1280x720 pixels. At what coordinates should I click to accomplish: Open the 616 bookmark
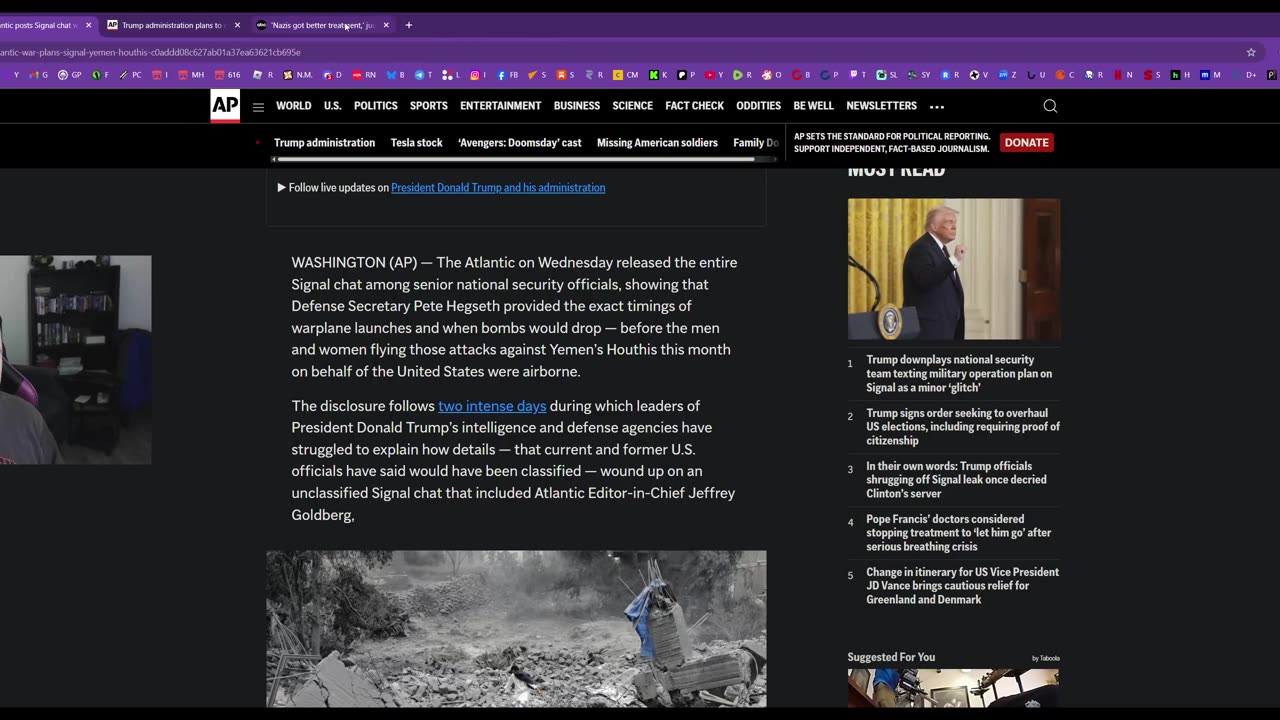pos(227,75)
